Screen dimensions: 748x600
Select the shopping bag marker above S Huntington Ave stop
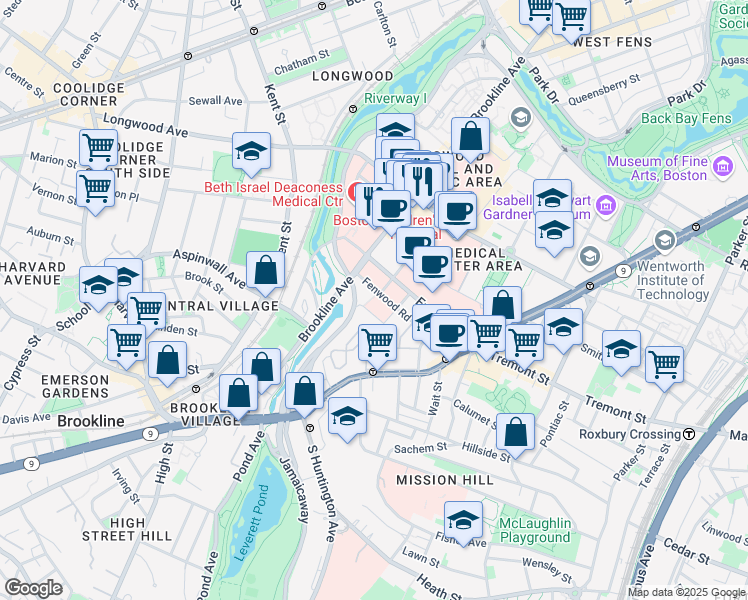point(304,394)
